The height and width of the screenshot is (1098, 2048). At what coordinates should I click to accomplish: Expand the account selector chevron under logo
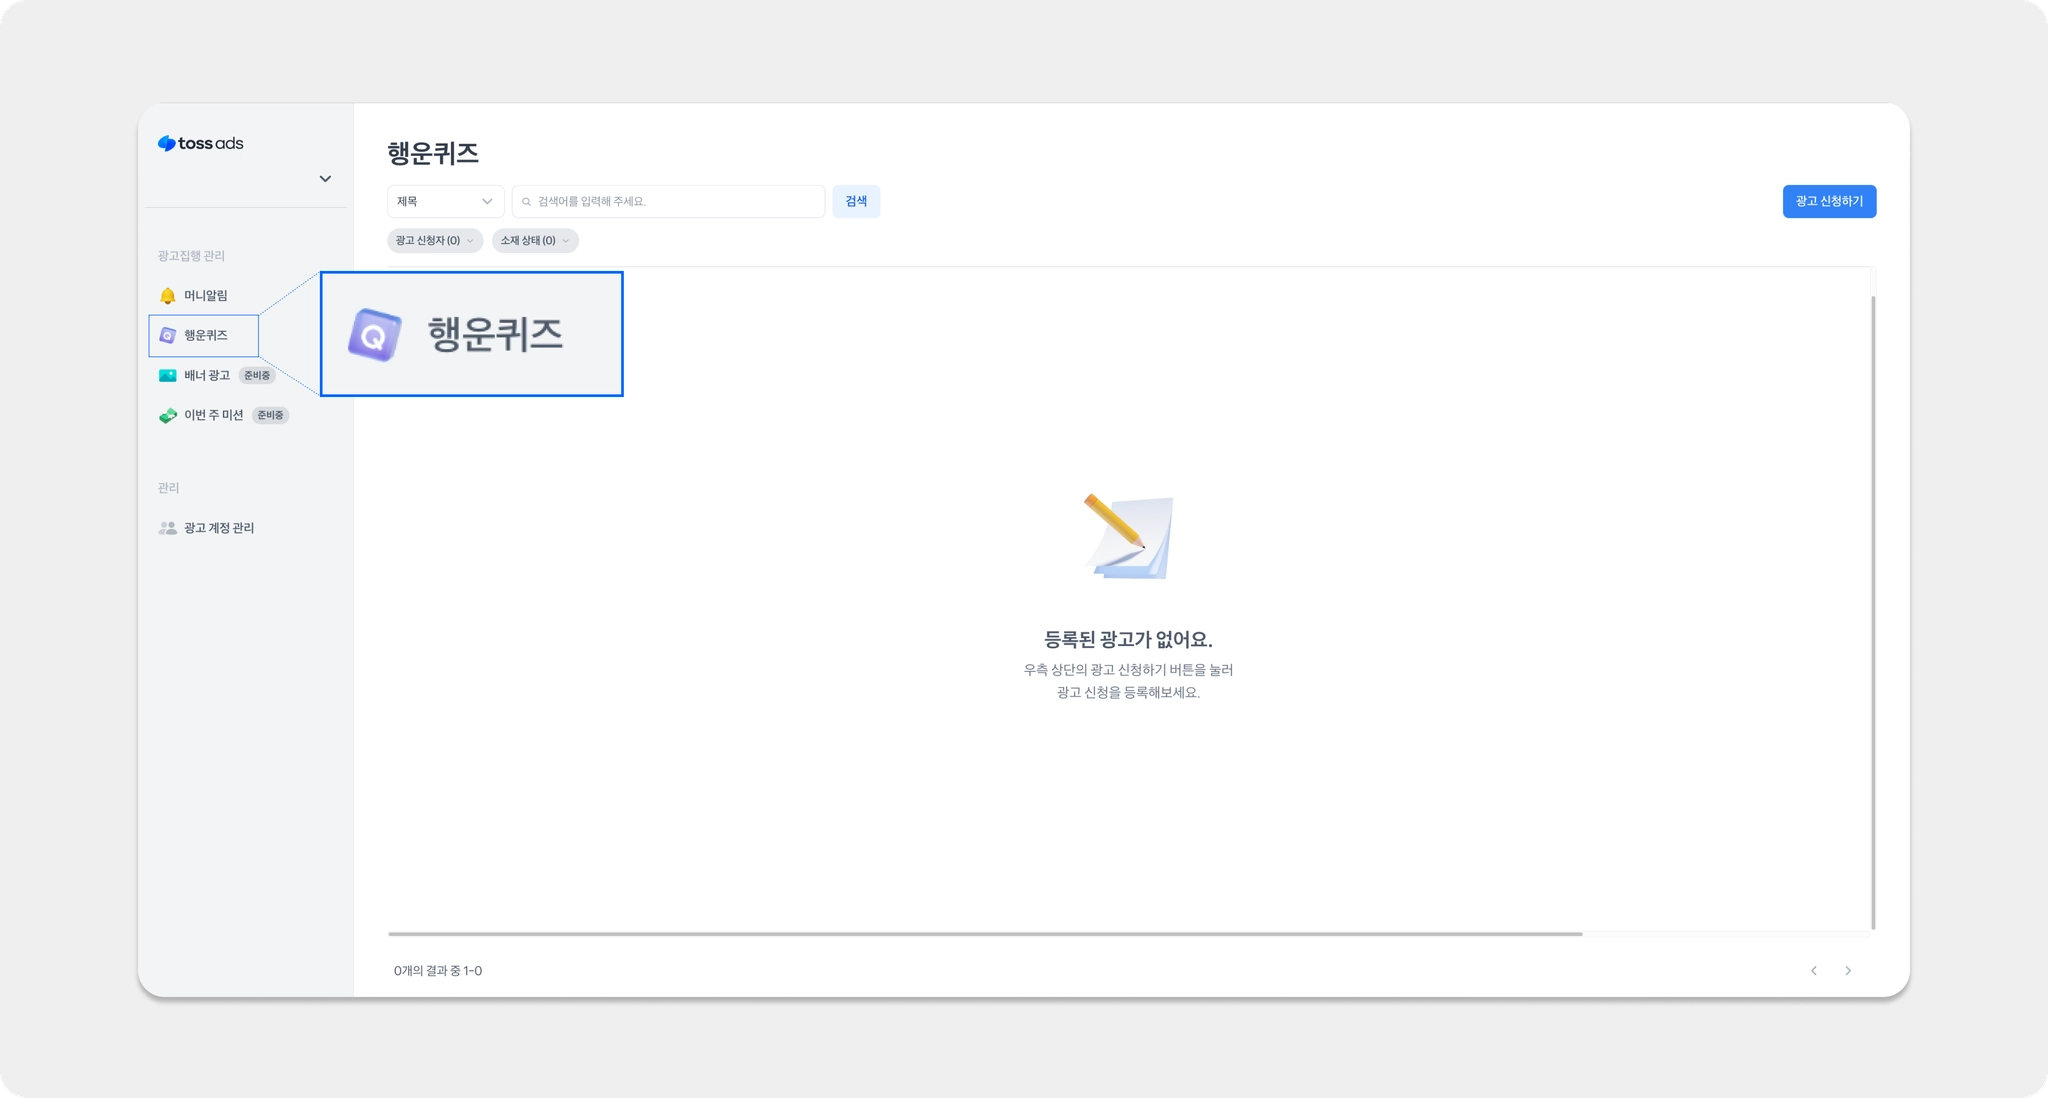pos(325,179)
